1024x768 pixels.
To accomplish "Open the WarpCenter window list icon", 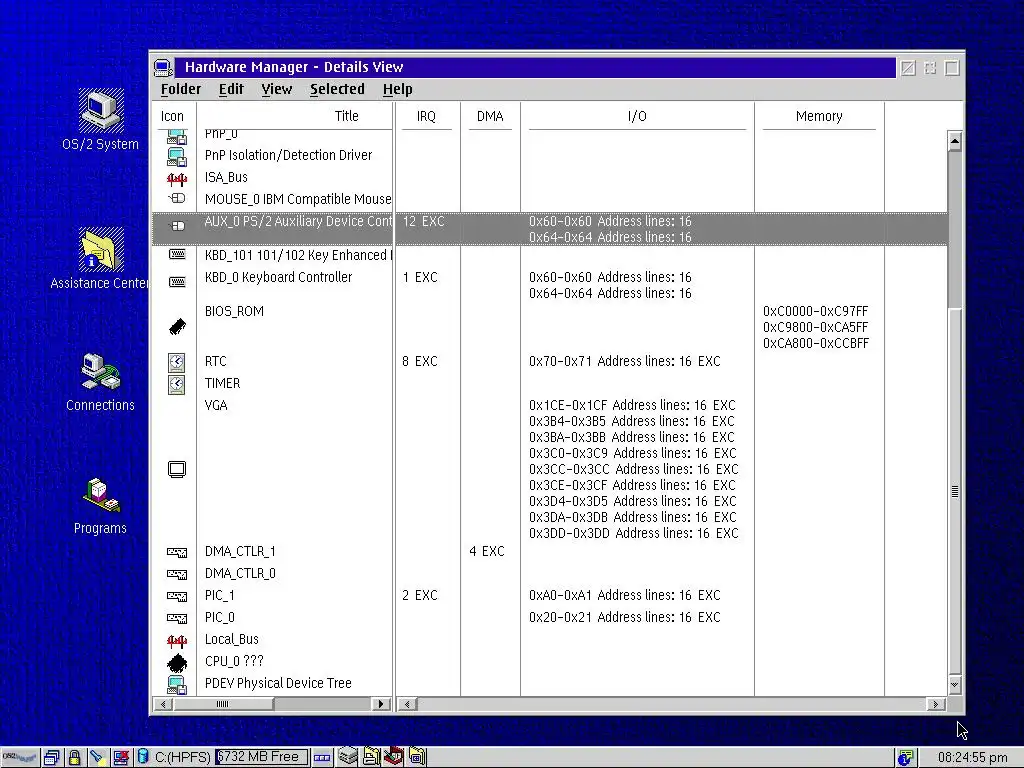I will pos(52,758).
